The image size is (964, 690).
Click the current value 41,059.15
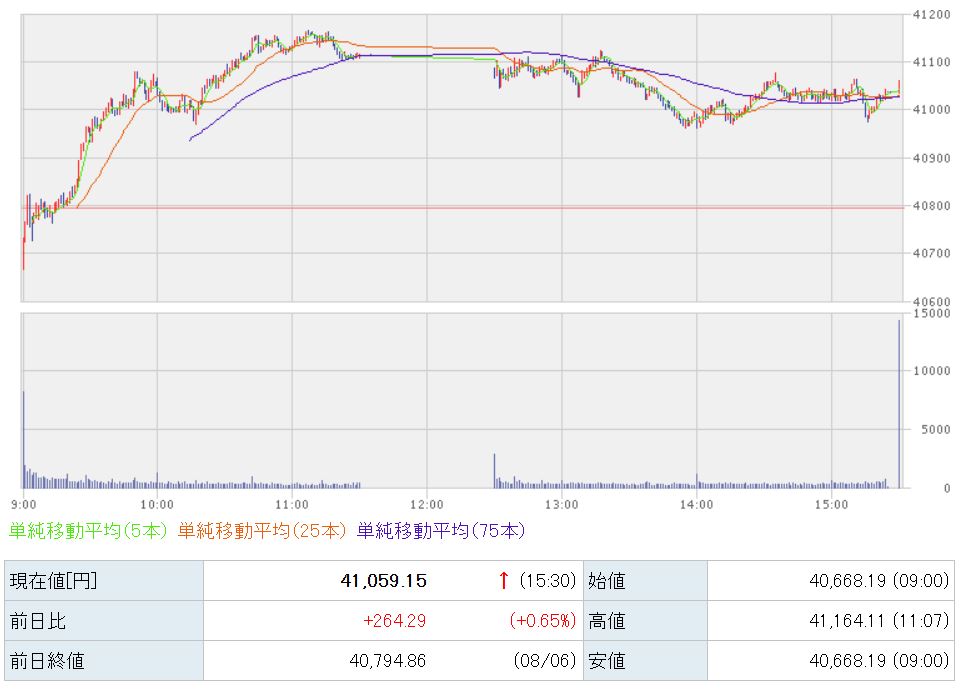pos(384,581)
